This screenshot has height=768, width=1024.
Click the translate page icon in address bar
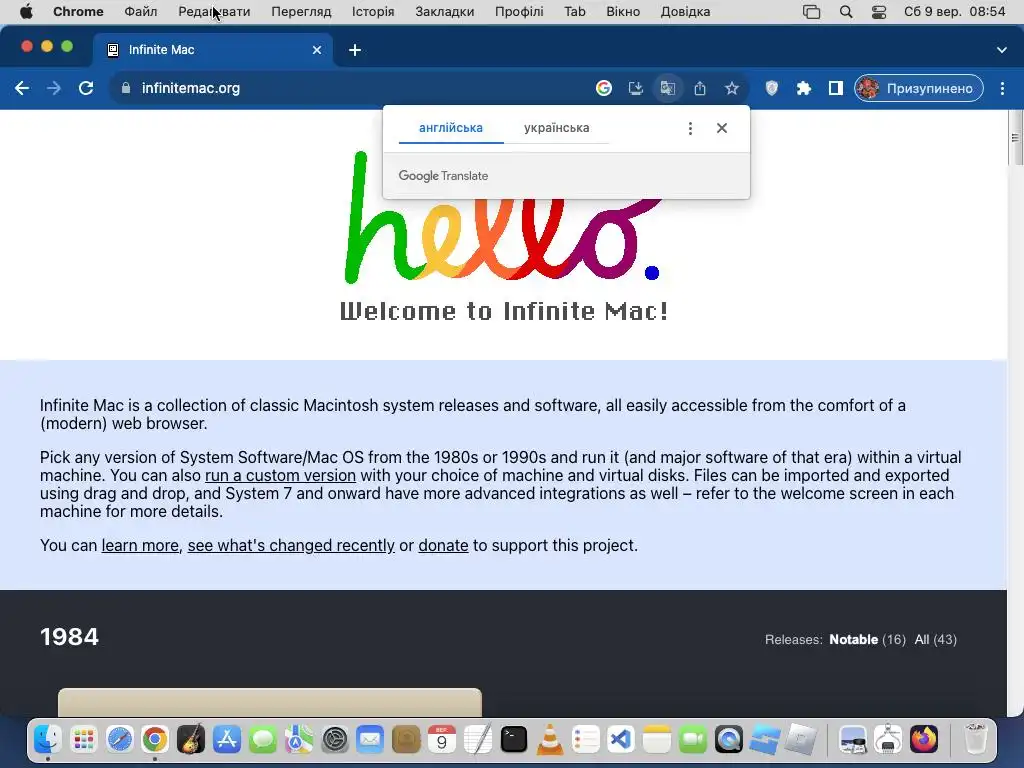[x=667, y=88]
